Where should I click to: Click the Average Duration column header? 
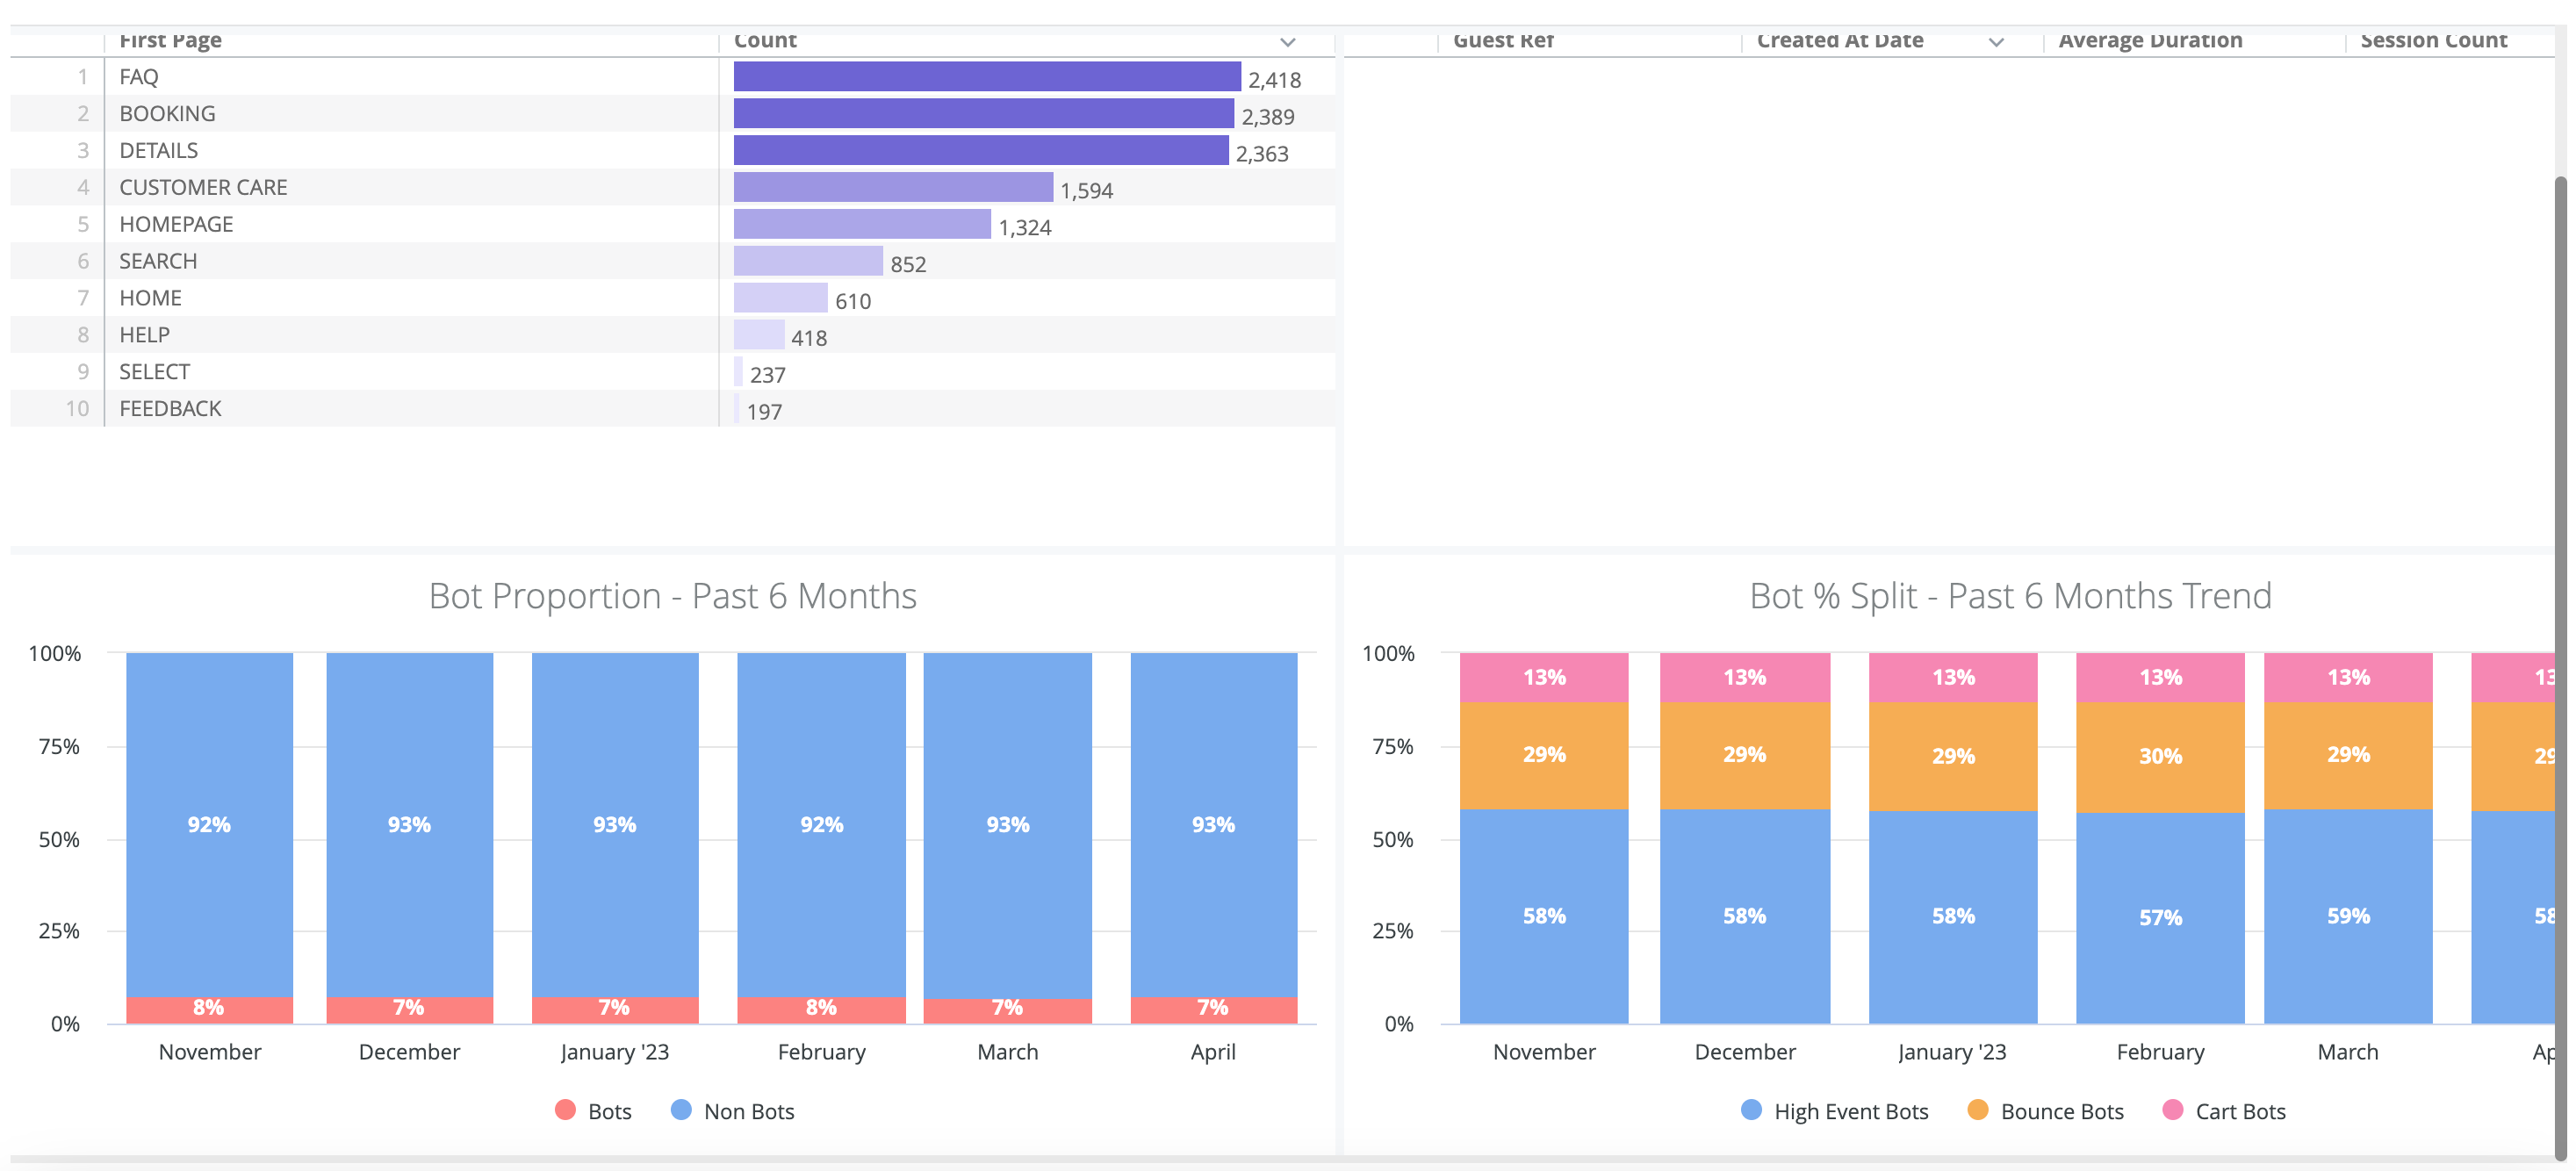[x=2149, y=41]
